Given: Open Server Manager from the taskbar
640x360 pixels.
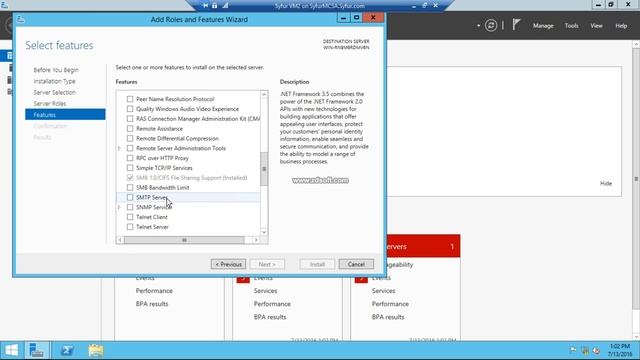Looking at the screenshot, I should tap(37, 350).
